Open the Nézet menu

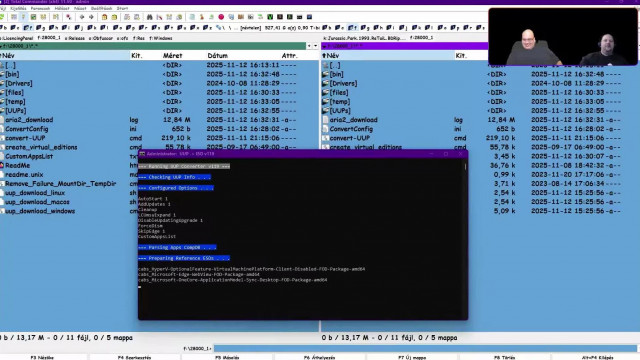coord(80,8)
